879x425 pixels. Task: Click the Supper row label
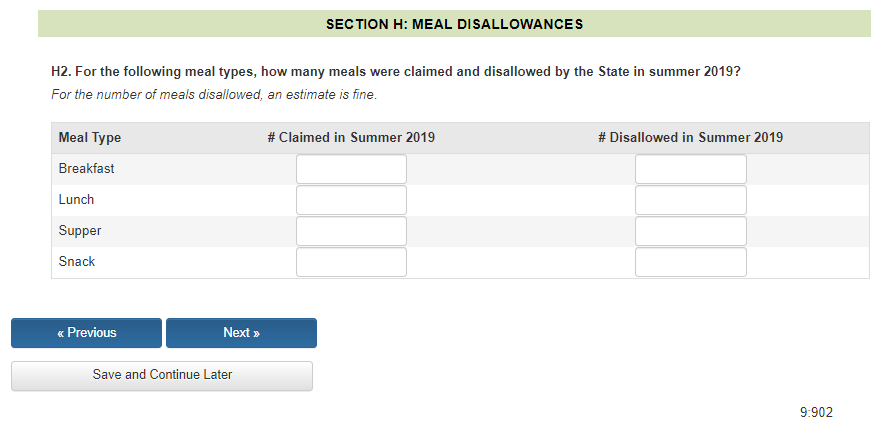pos(80,231)
